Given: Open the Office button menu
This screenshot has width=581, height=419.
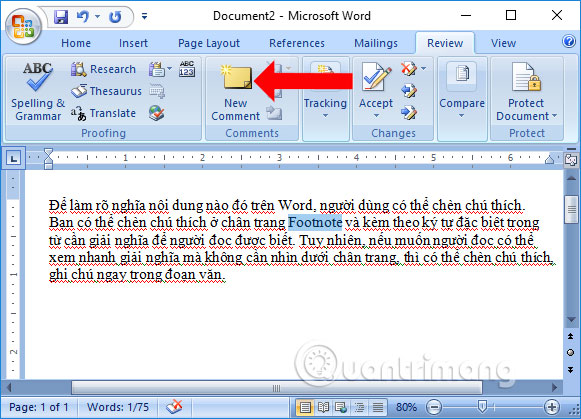Looking at the screenshot, I should pyautogui.click(x=23, y=26).
